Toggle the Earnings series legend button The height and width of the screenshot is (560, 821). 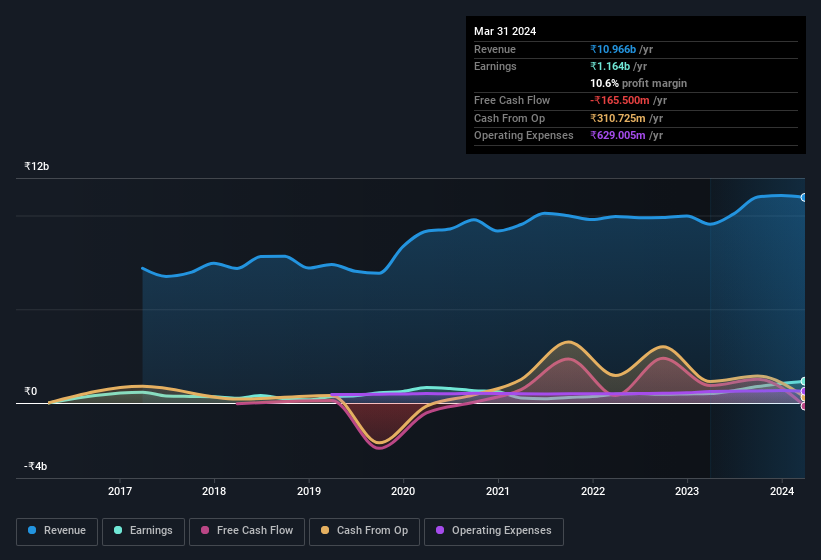(x=143, y=531)
